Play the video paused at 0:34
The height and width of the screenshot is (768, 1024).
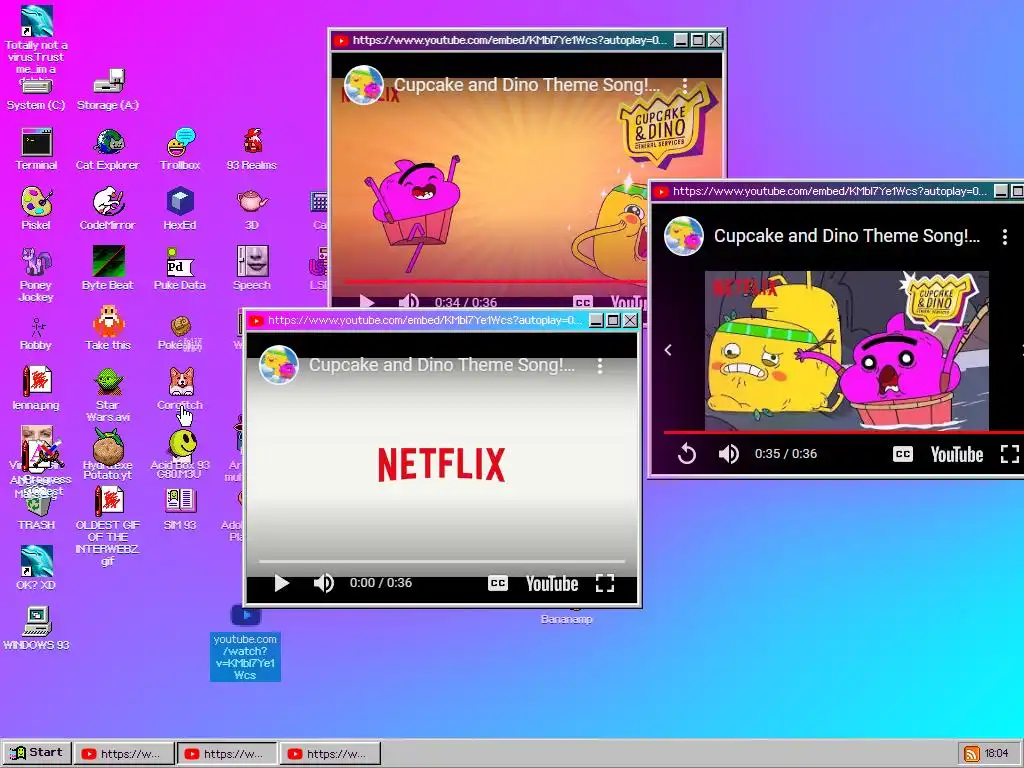coord(366,302)
